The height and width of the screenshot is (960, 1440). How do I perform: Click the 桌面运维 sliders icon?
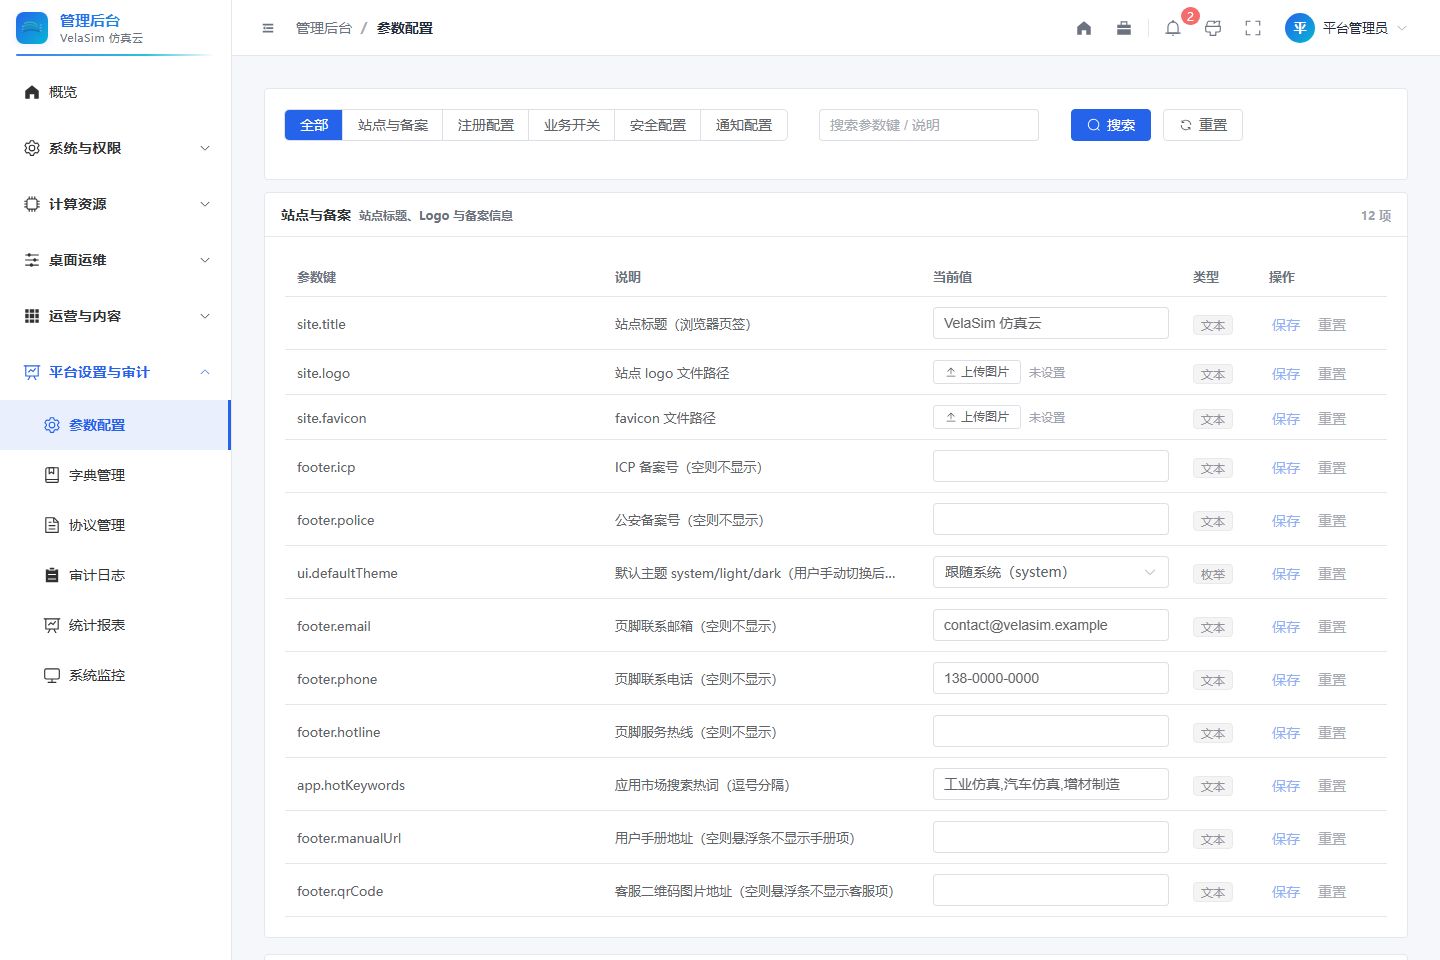pos(32,260)
